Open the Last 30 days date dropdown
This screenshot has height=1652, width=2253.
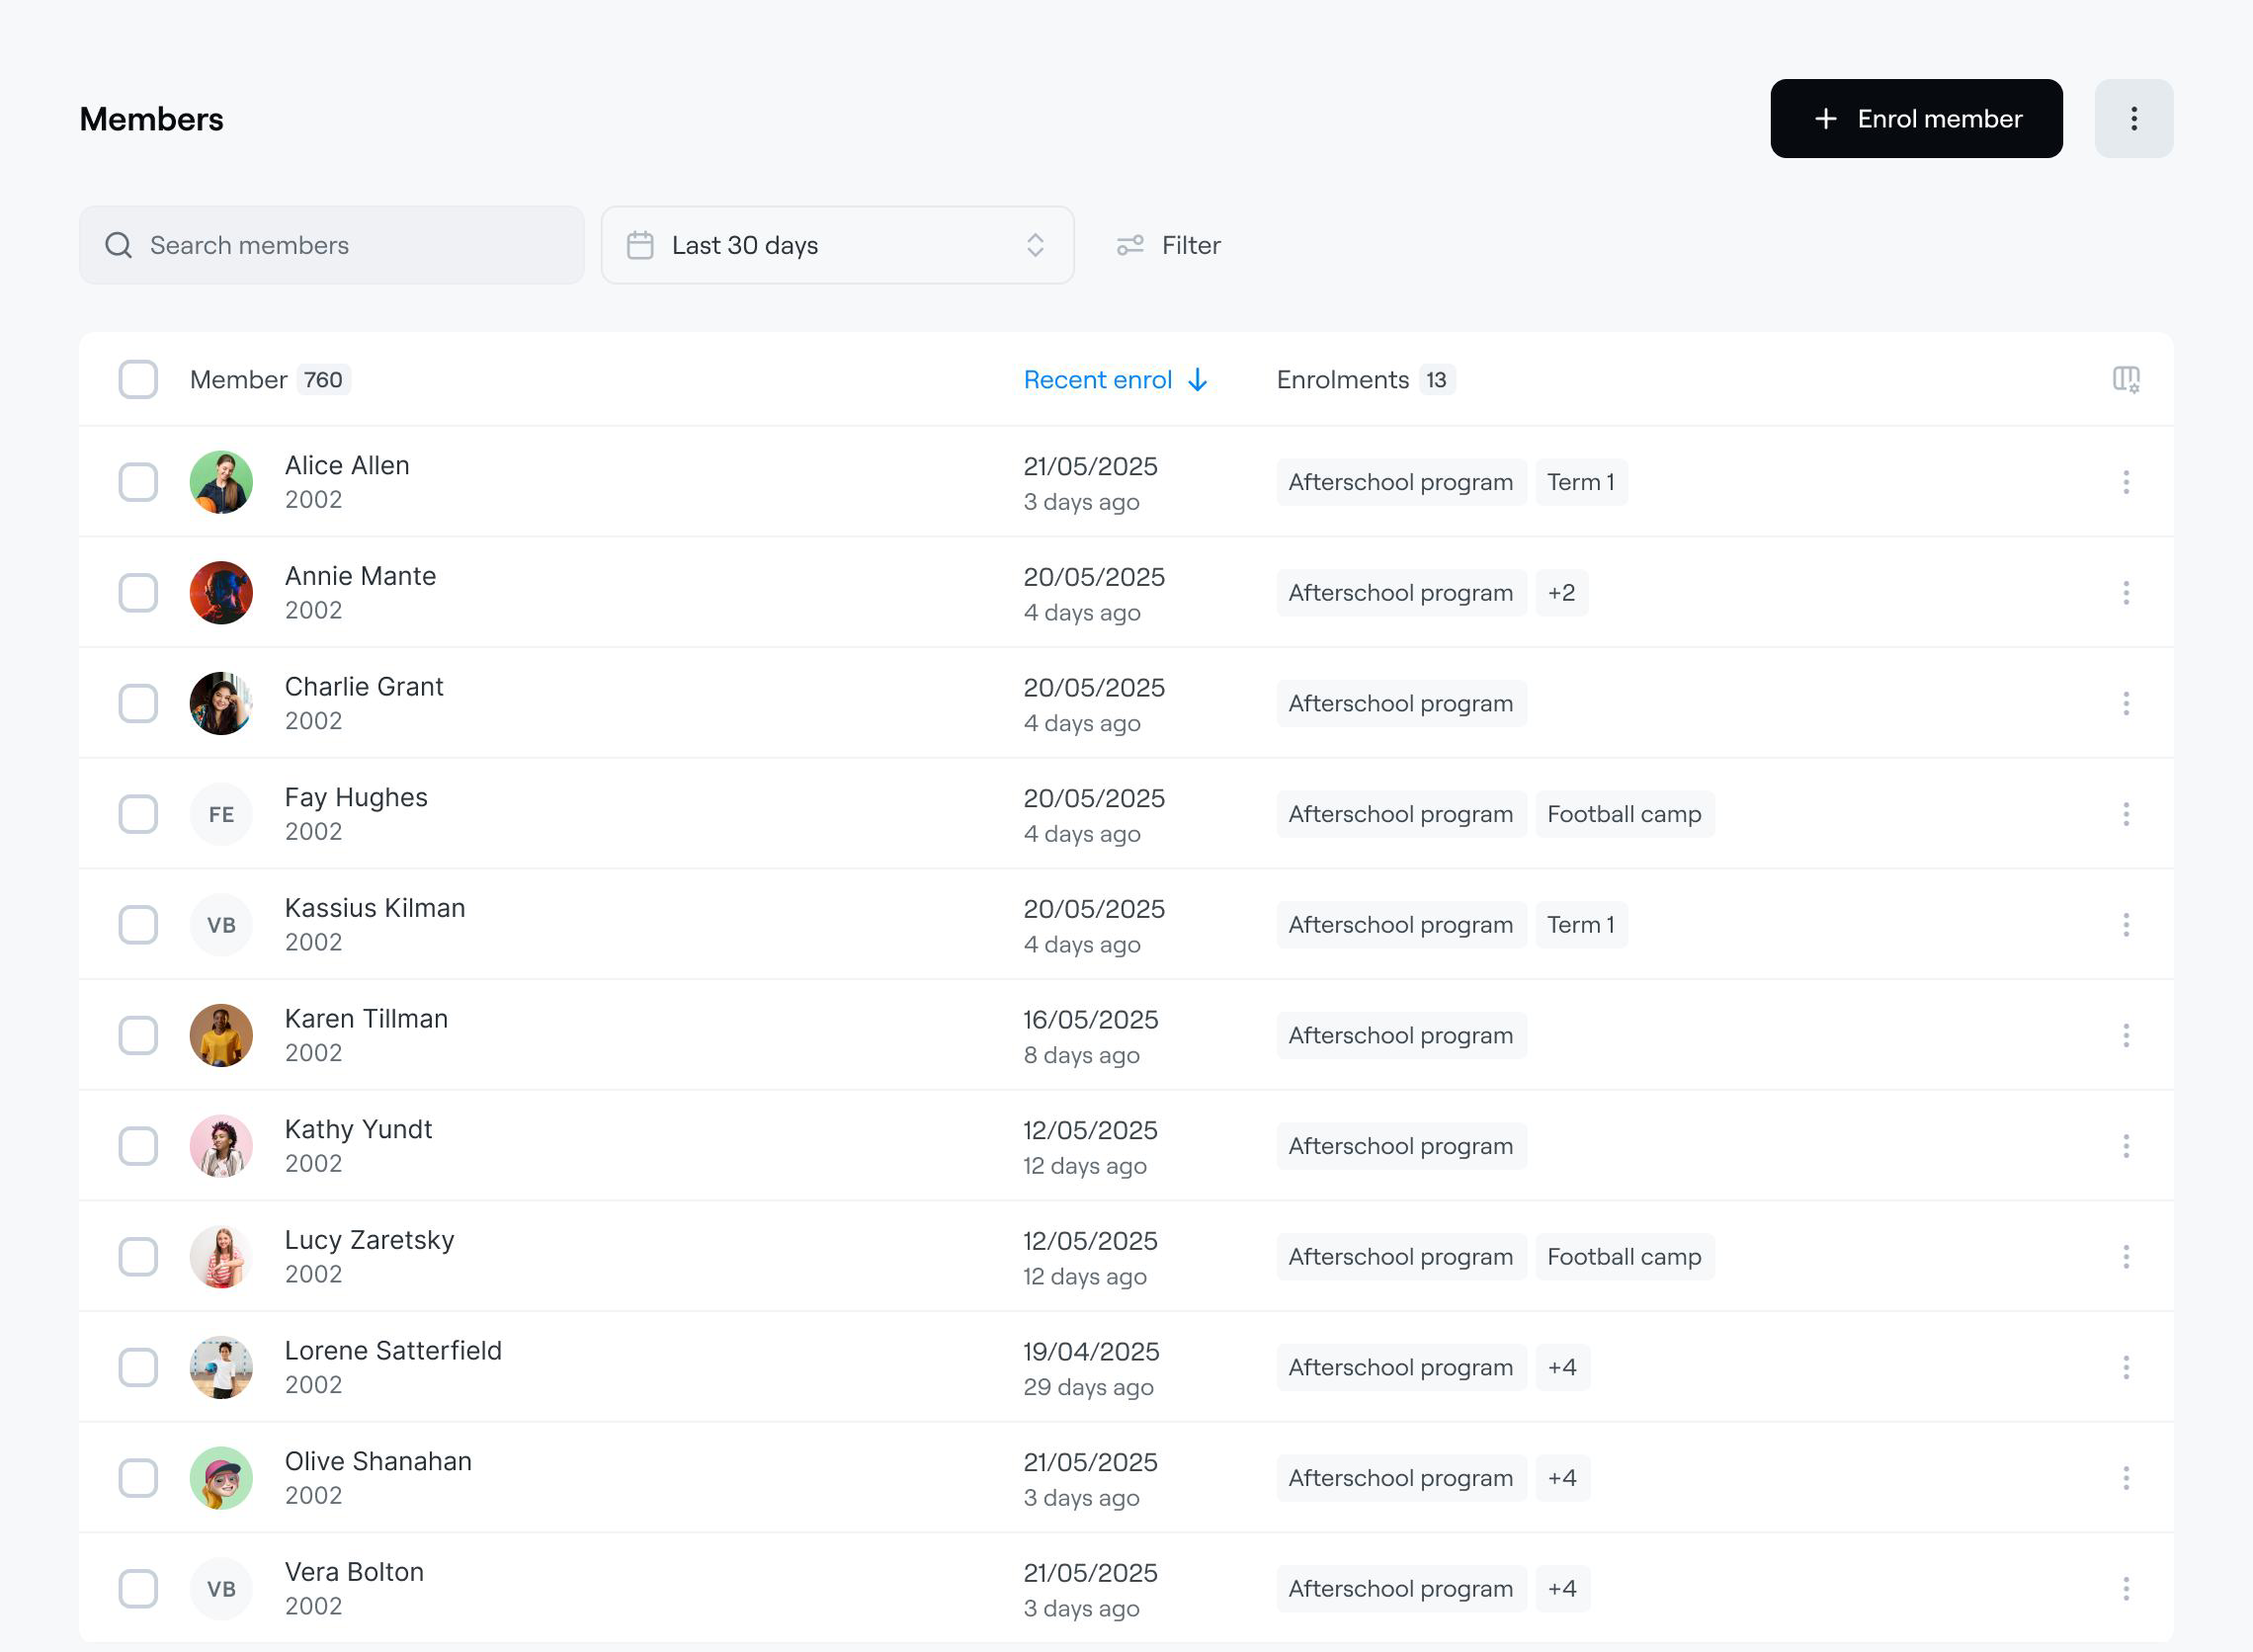837,245
